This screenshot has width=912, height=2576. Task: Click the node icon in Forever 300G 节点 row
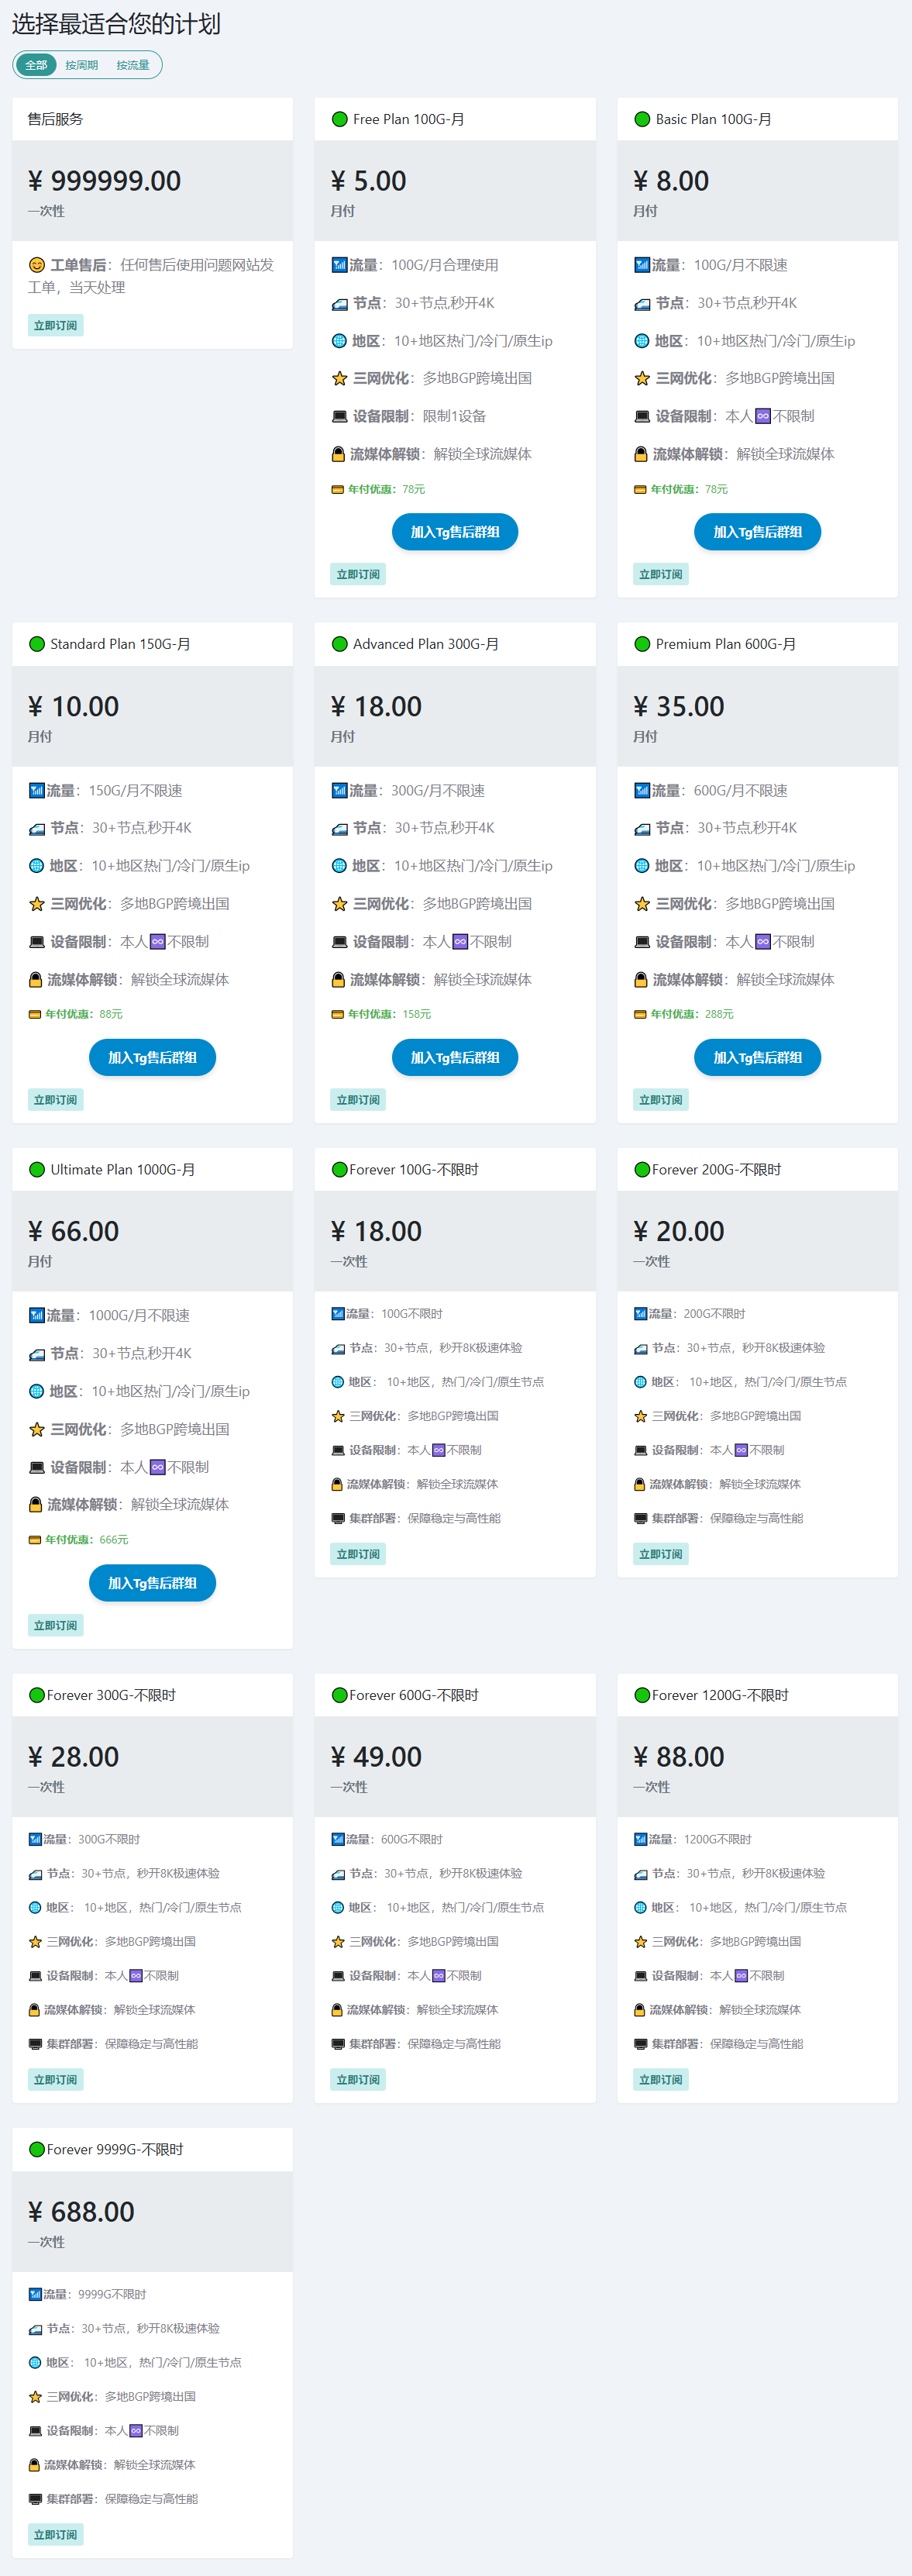(35, 1874)
